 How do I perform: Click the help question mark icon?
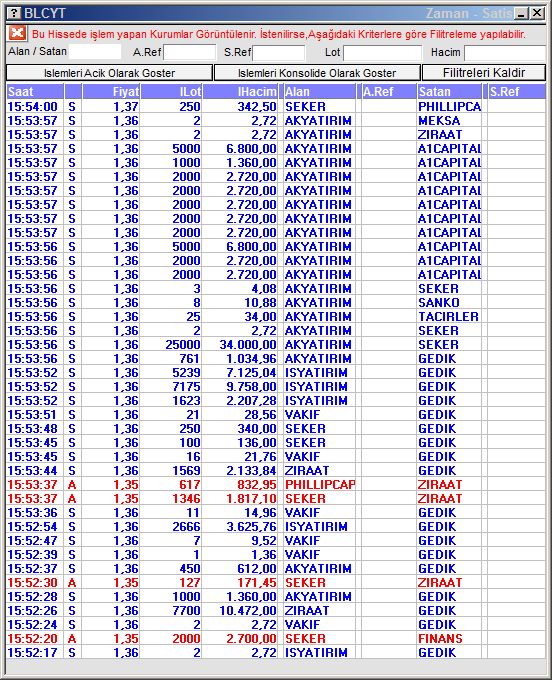pos(14,13)
